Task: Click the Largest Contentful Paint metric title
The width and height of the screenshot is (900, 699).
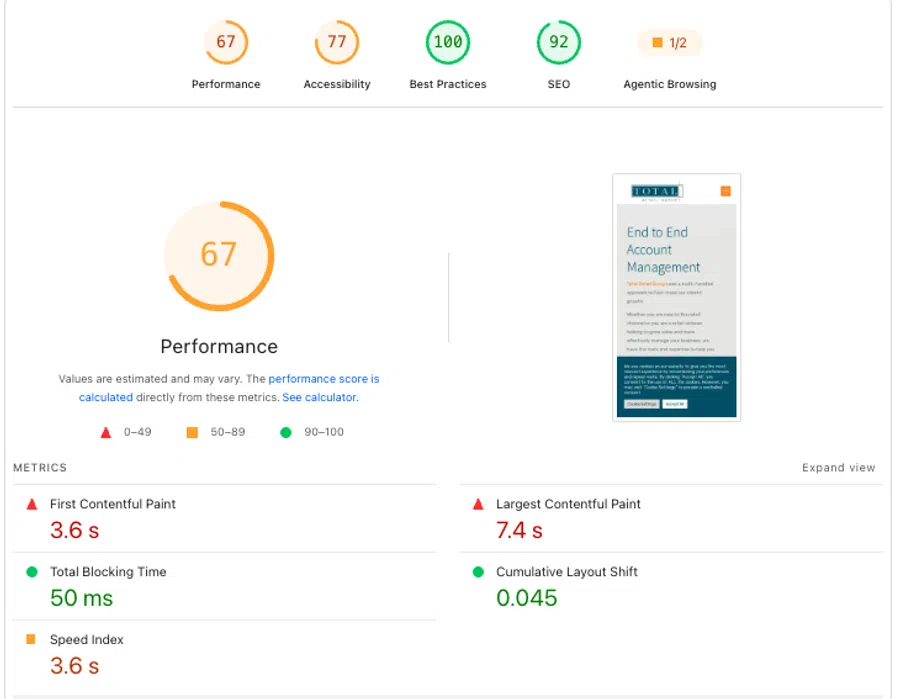Action: click(568, 504)
